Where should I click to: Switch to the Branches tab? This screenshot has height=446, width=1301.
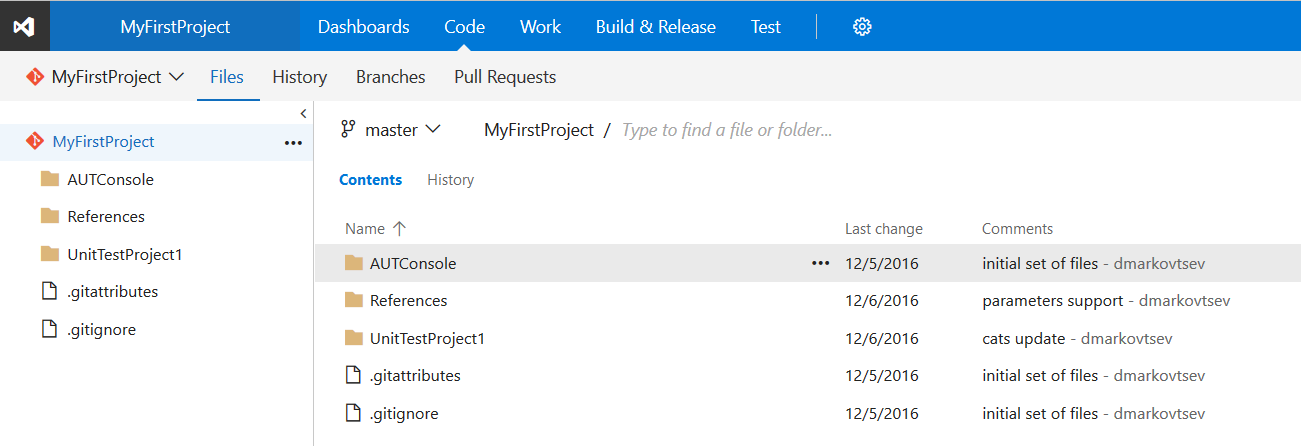tap(390, 77)
